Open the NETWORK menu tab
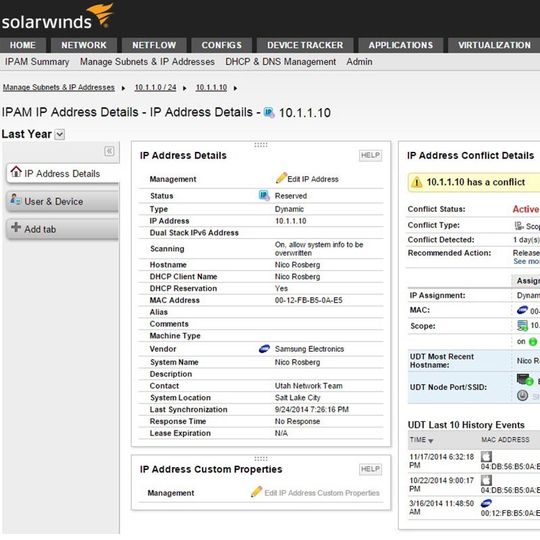The image size is (540, 540). [84, 45]
